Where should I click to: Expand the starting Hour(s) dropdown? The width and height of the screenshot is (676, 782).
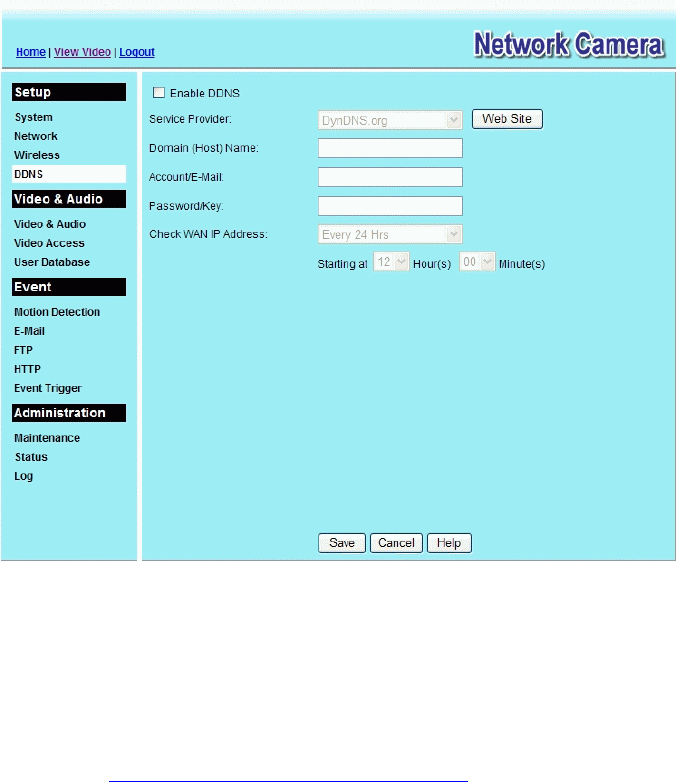tap(391, 262)
